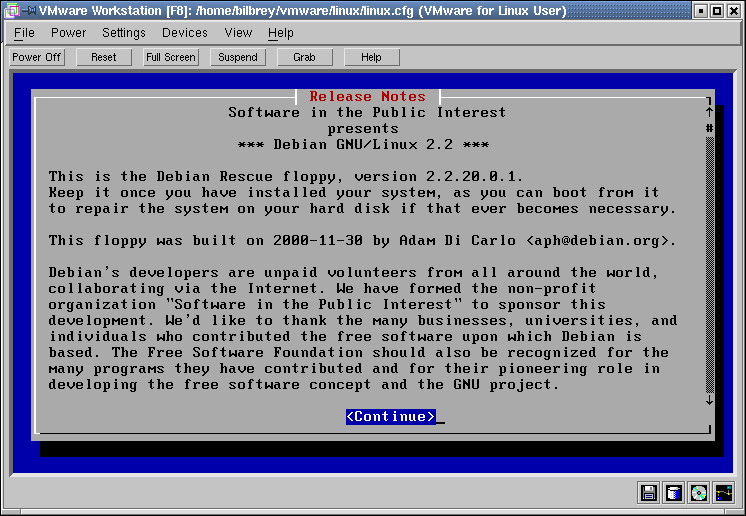The height and width of the screenshot is (516, 746).
Task: Click the floppy disk device icon
Action: 649,492
